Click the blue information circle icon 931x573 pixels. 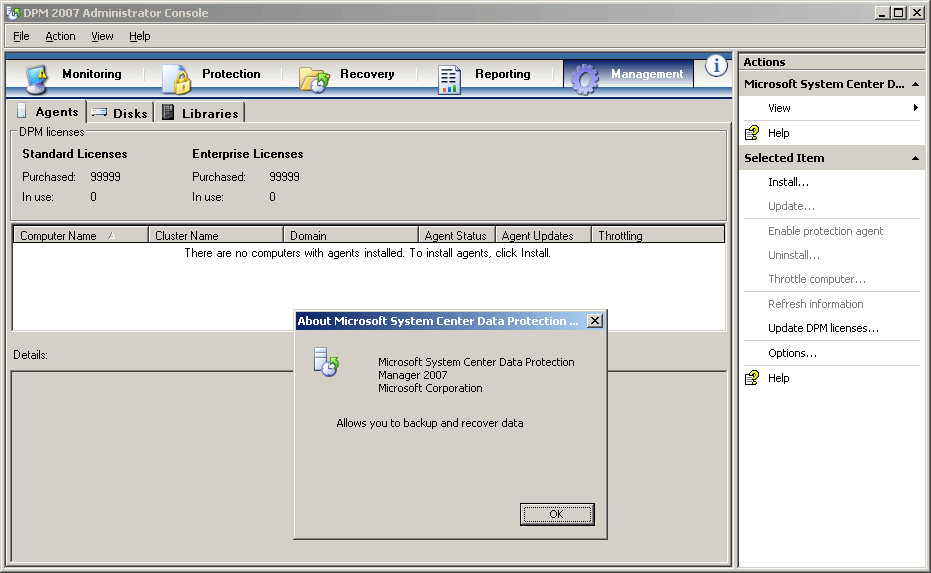coord(716,65)
